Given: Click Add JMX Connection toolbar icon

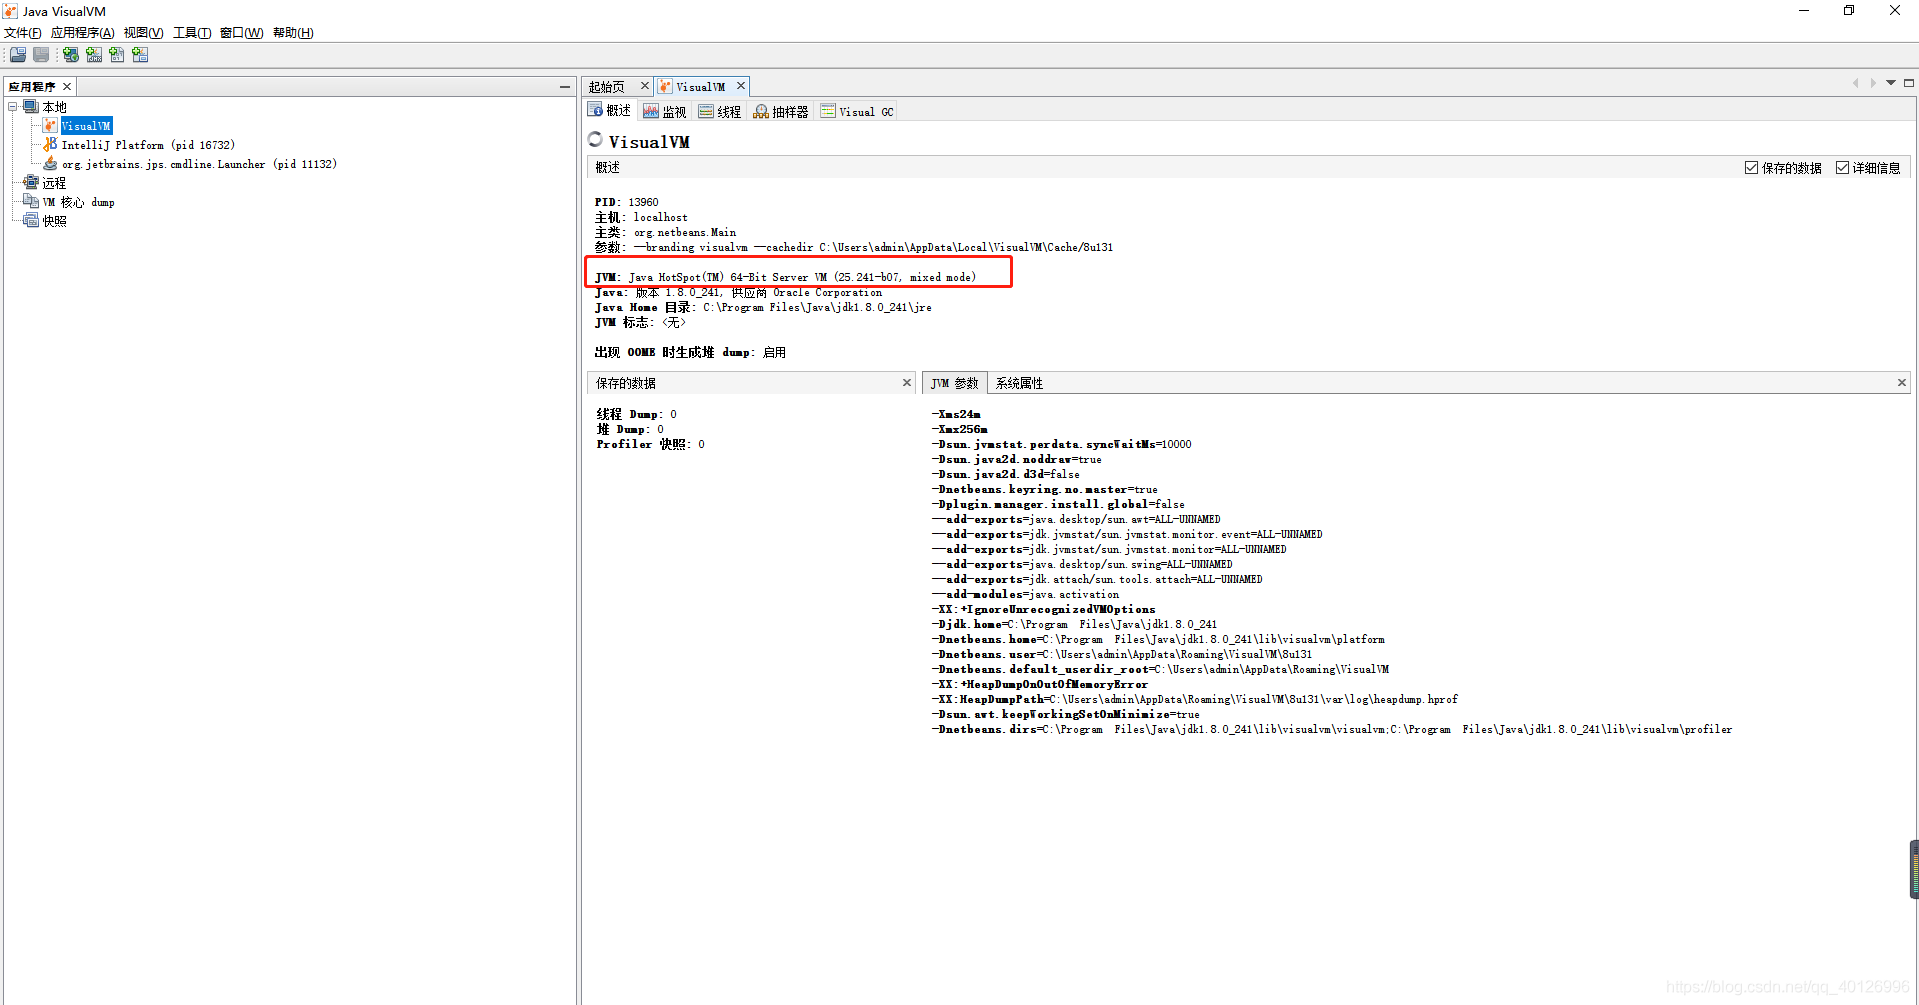Looking at the screenshot, I should click(x=94, y=55).
